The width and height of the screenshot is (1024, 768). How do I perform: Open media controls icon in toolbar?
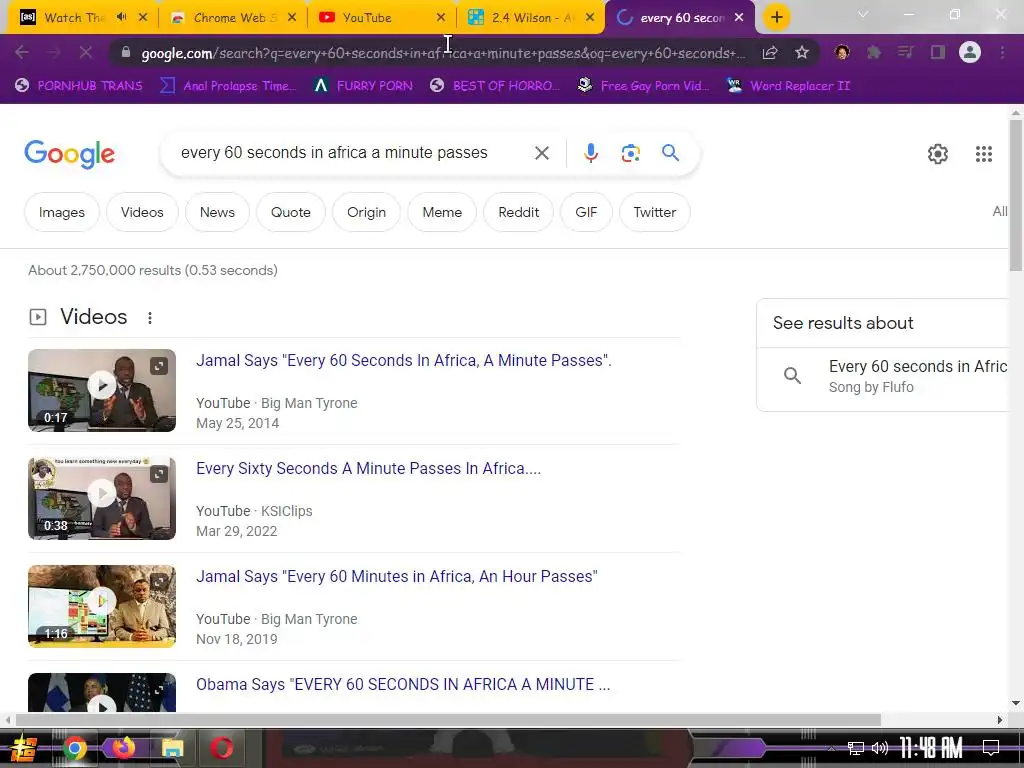tap(905, 52)
